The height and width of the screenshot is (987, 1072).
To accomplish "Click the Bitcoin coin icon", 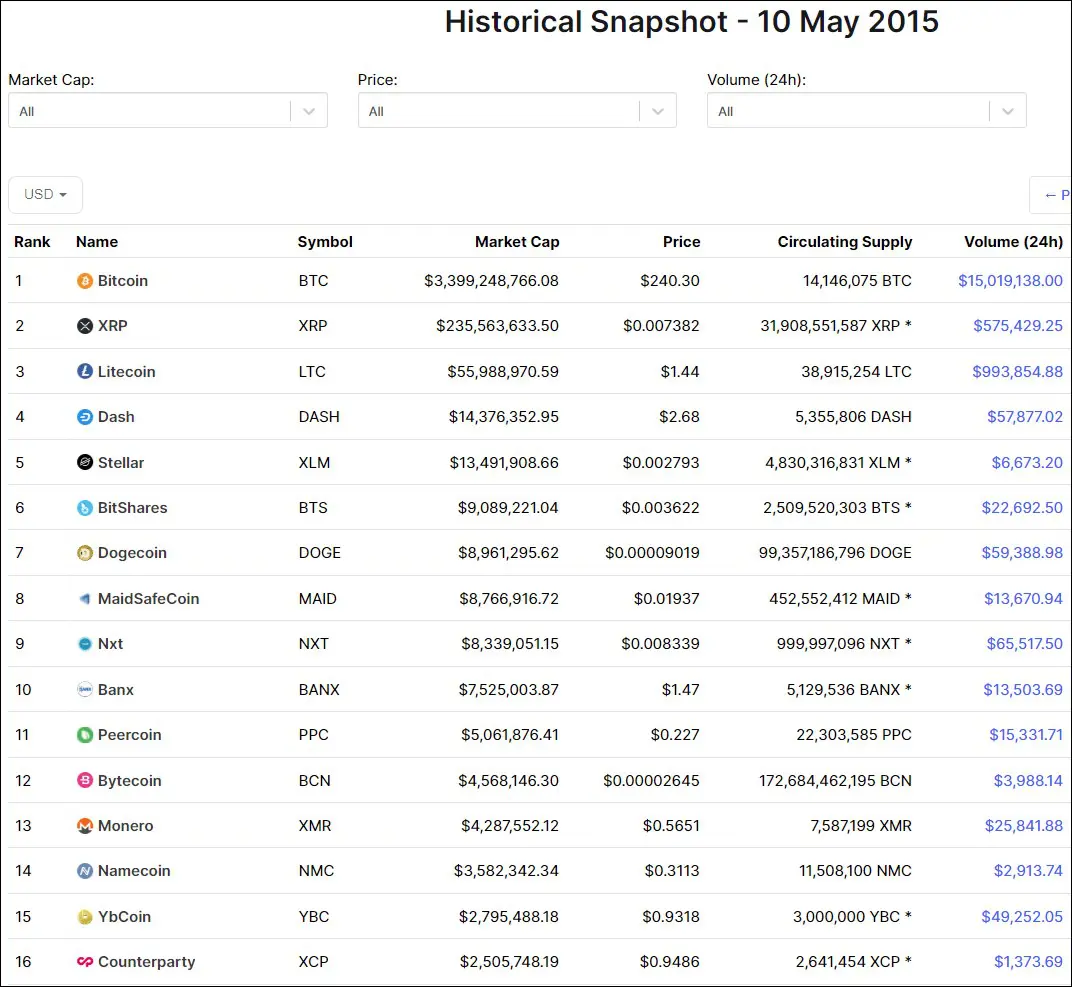I will click(x=85, y=281).
